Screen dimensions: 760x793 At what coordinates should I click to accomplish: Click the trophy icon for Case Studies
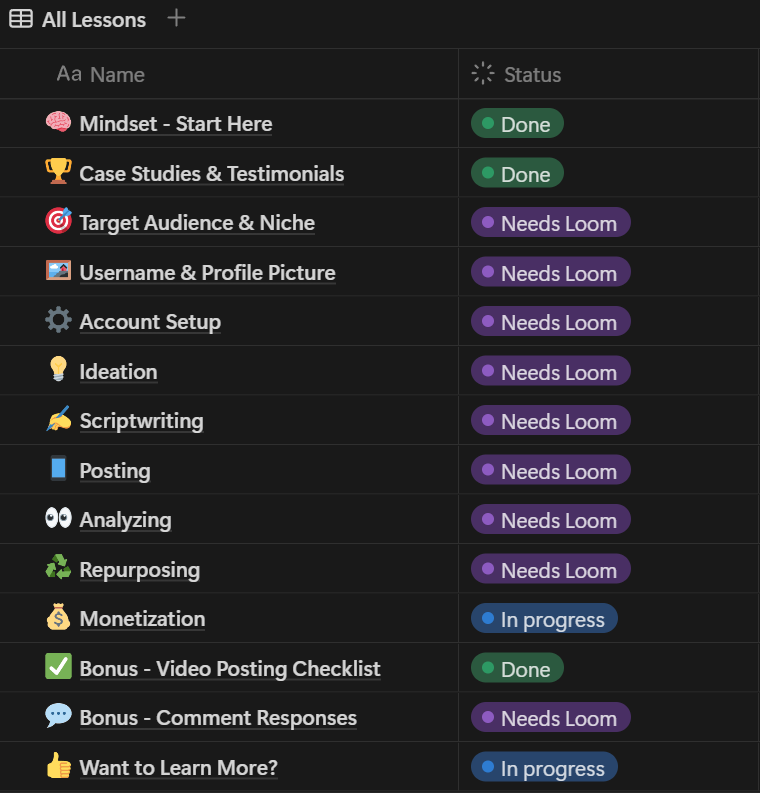click(x=59, y=173)
